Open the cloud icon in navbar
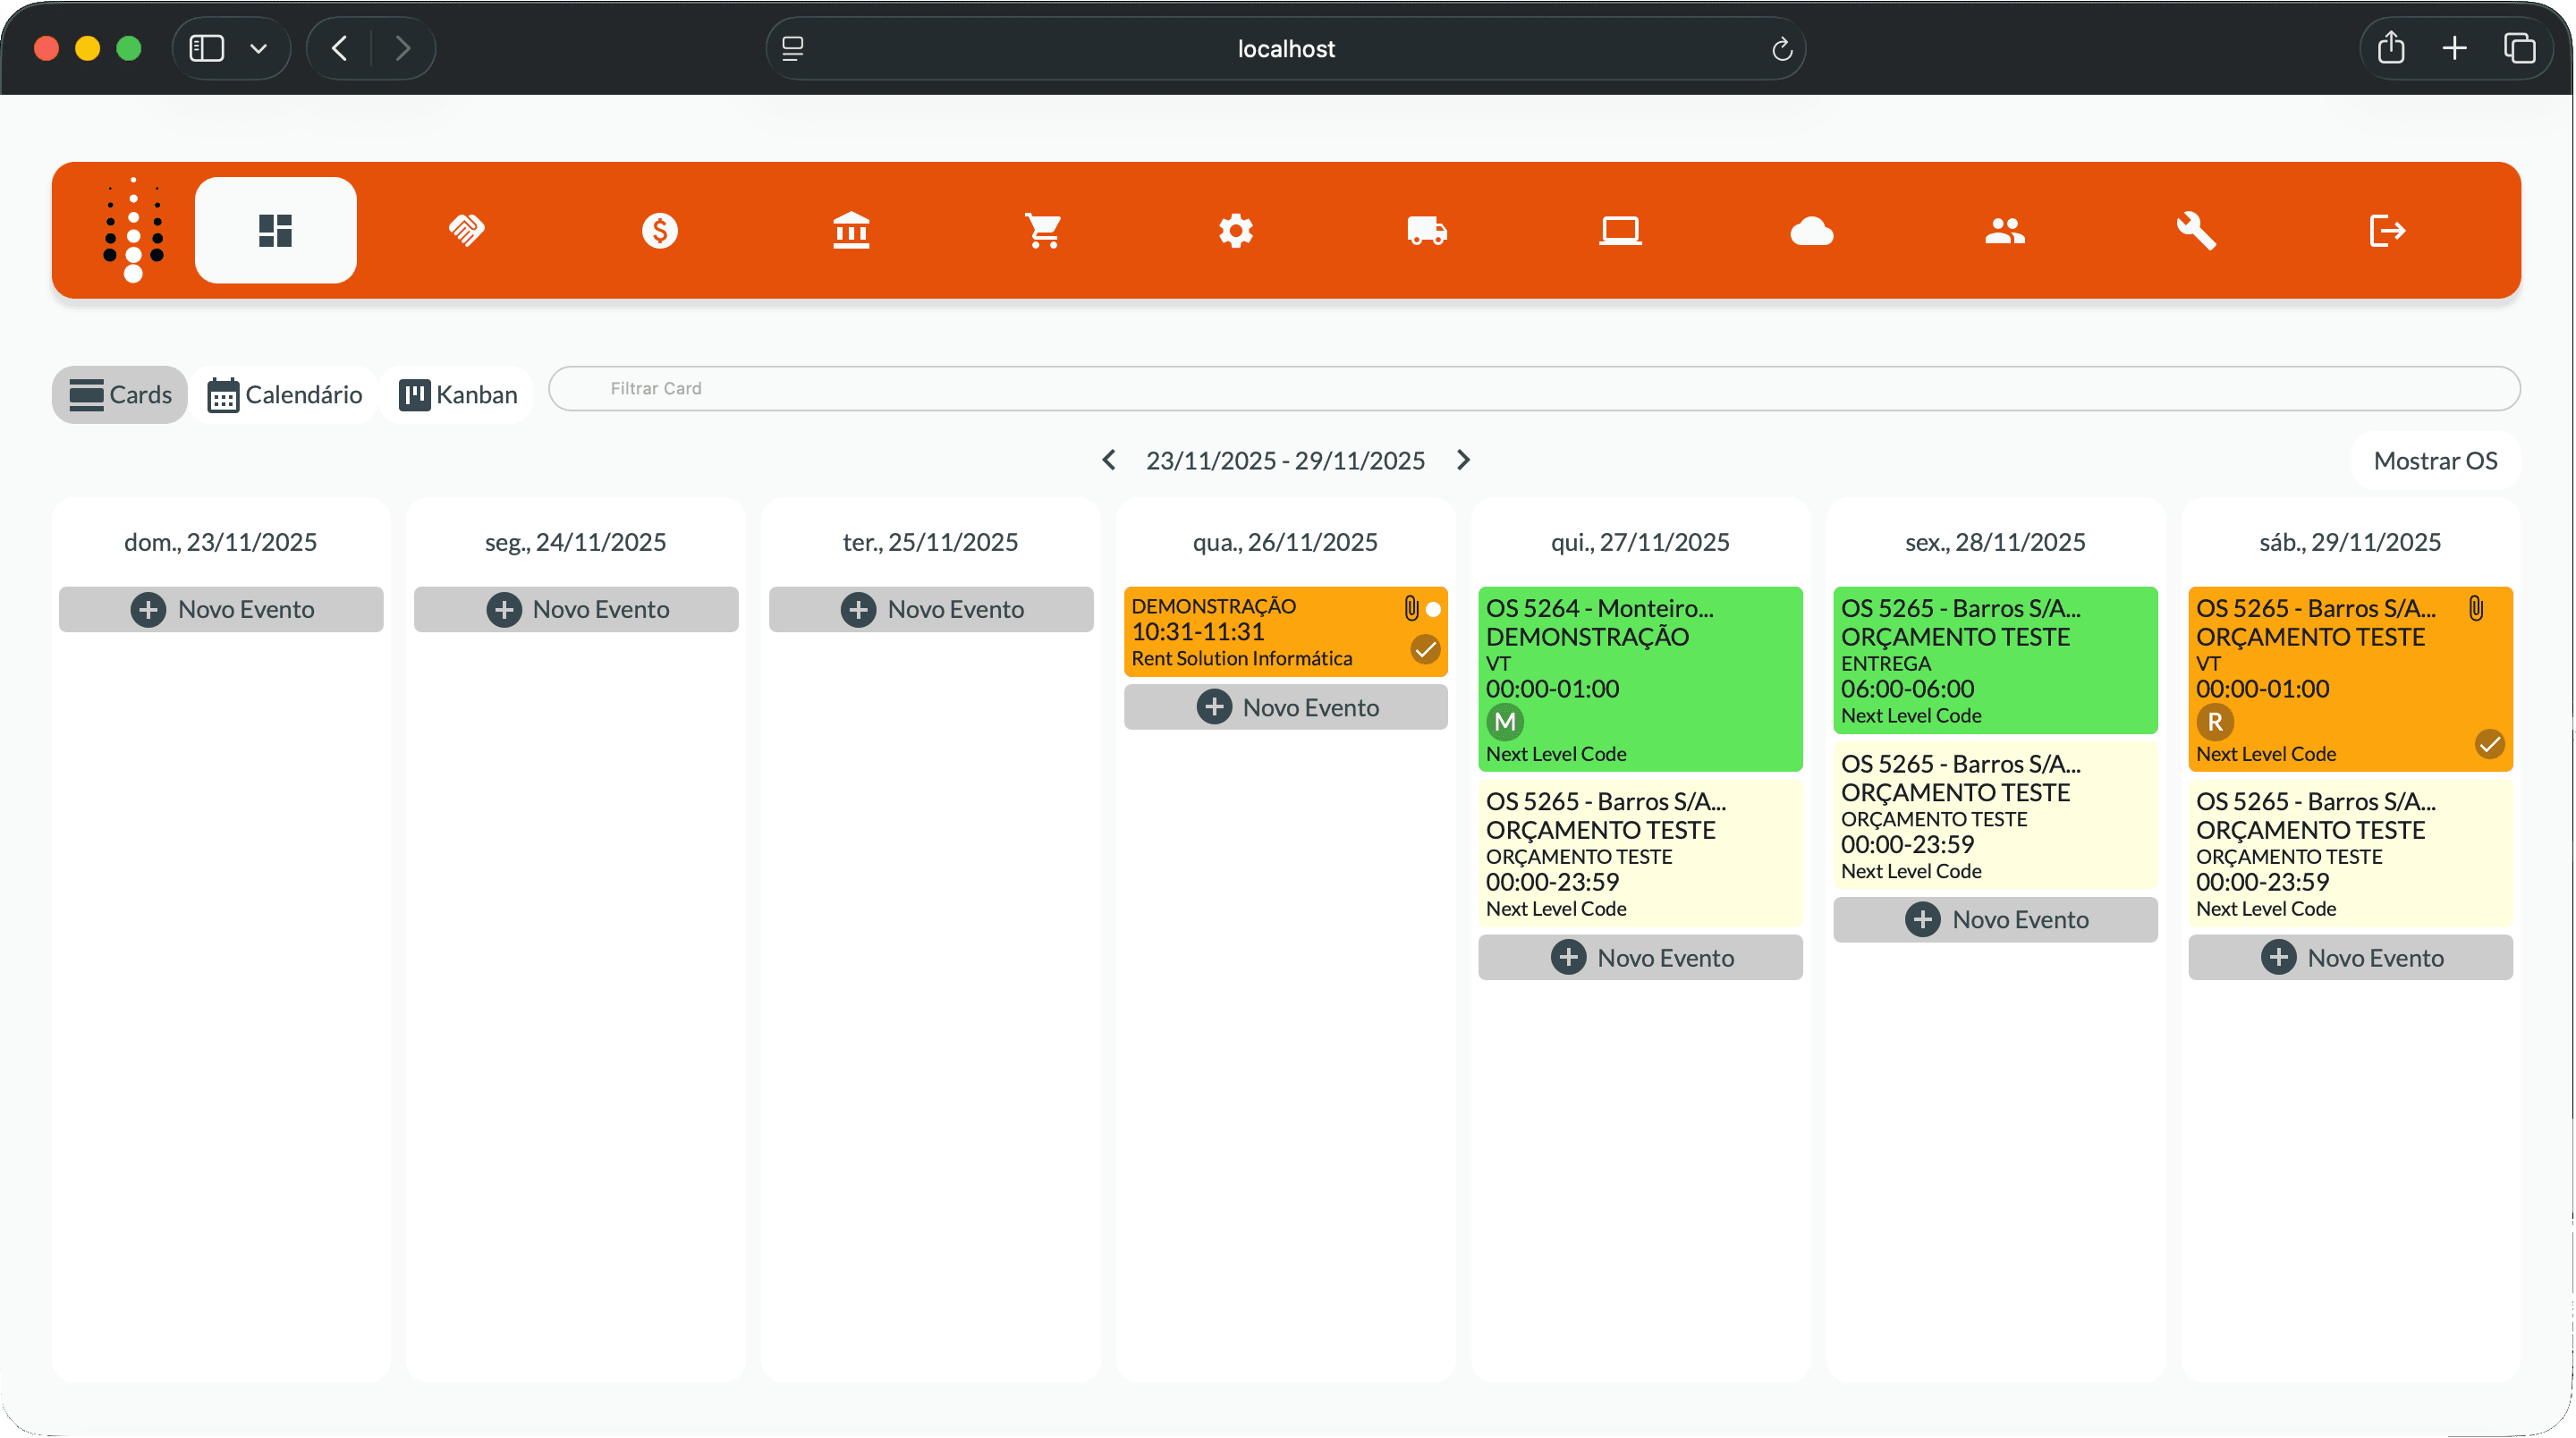The image size is (2576, 1438). pyautogui.click(x=1811, y=231)
